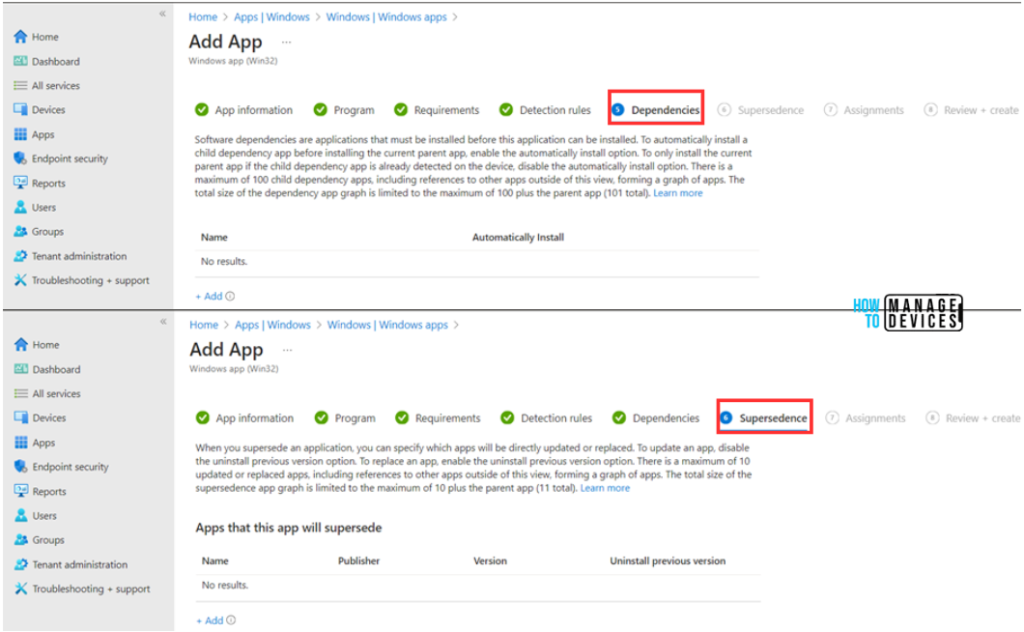Click Version column header in supersedence table
This screenshot has width=1024, height=632.
490,561
